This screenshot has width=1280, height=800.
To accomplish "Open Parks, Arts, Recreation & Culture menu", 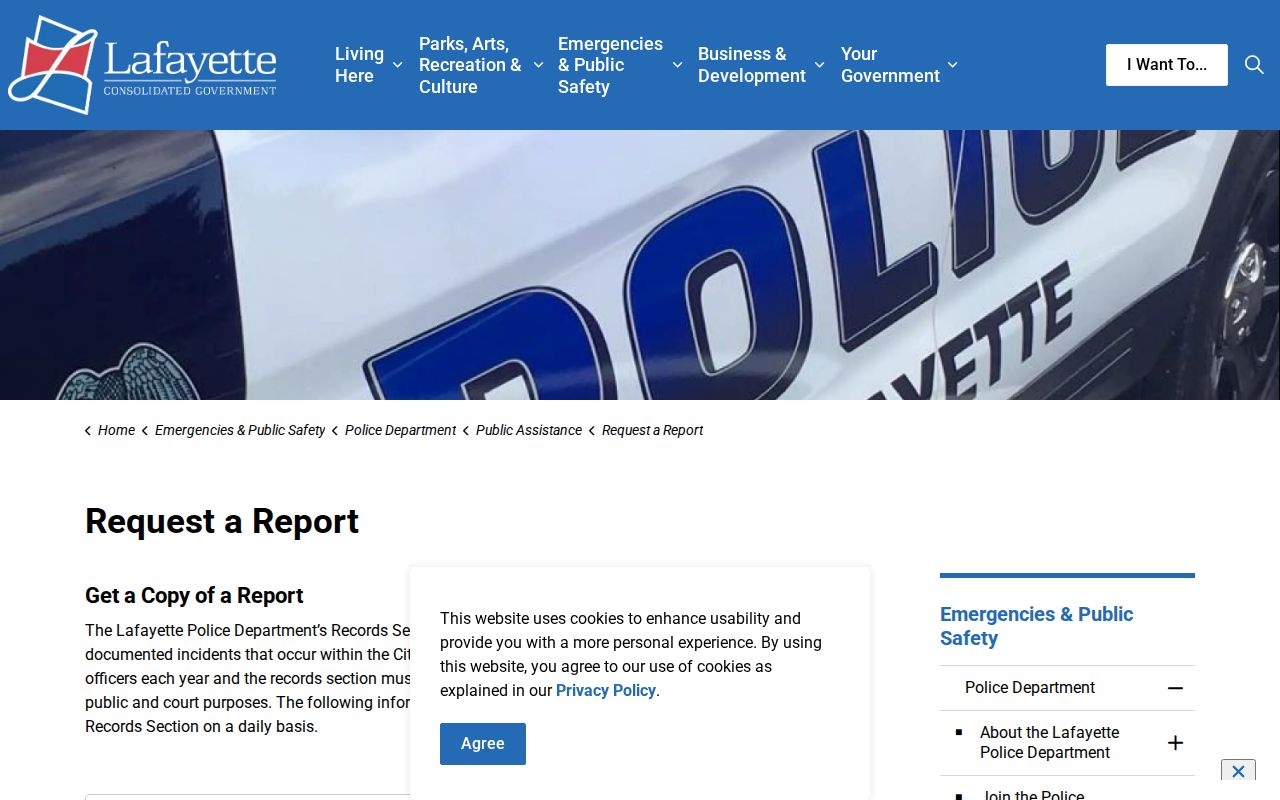I will tap(470, 65).
